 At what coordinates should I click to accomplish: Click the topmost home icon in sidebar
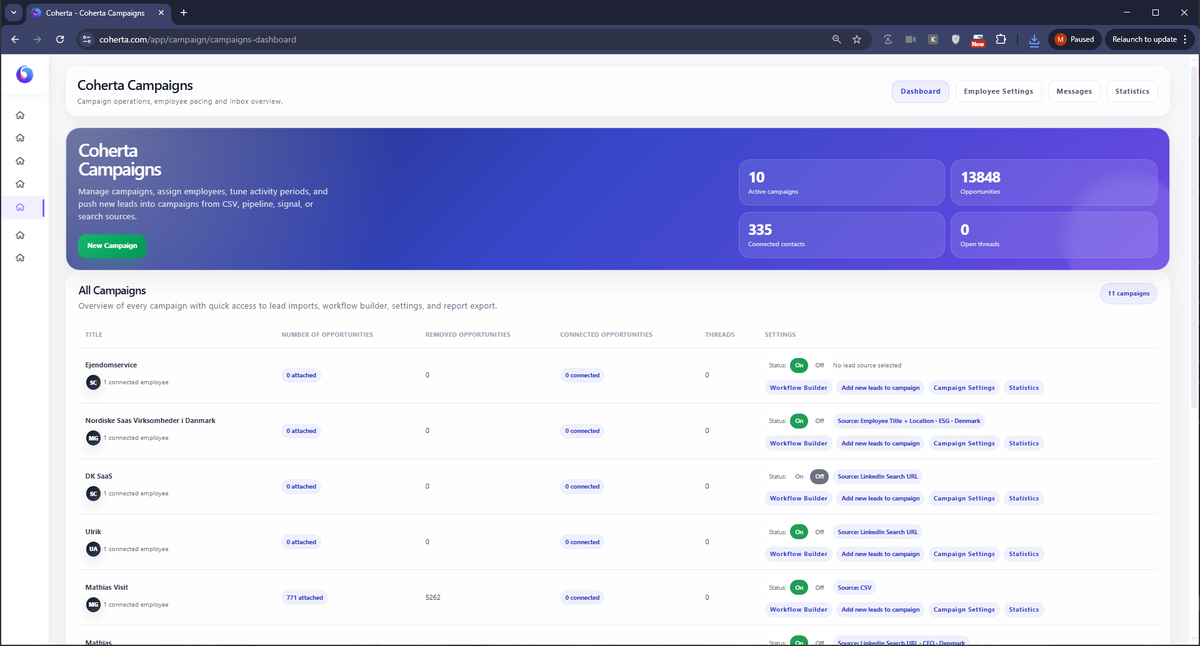coord(20,115)
